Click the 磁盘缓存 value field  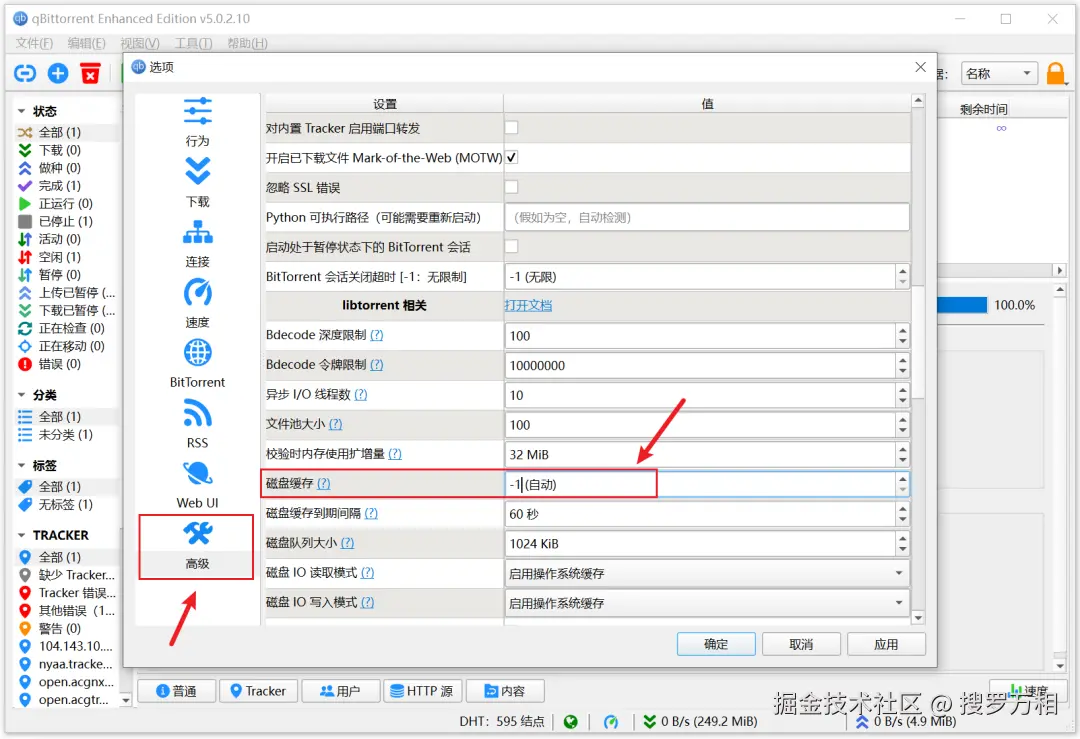(700, 484)
